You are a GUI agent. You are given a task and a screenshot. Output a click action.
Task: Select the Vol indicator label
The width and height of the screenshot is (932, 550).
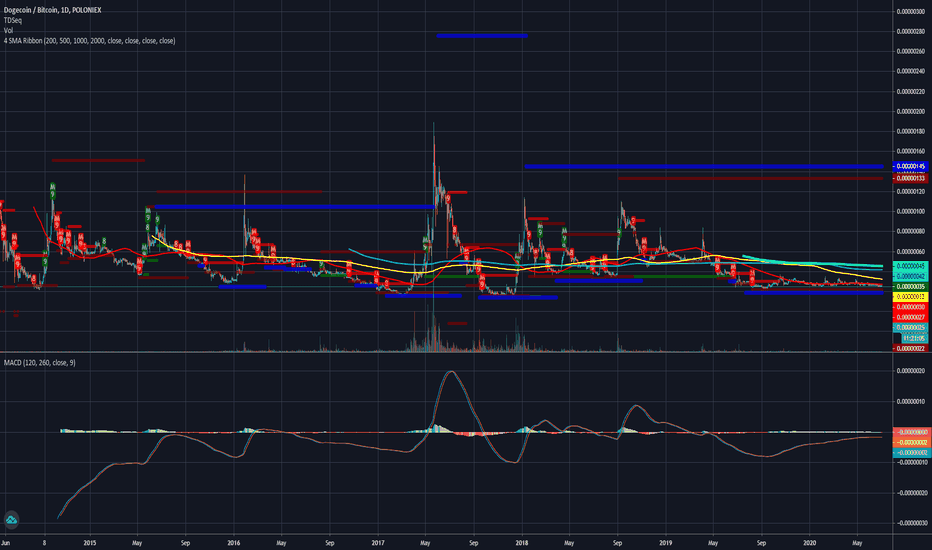tap(8, 30)
